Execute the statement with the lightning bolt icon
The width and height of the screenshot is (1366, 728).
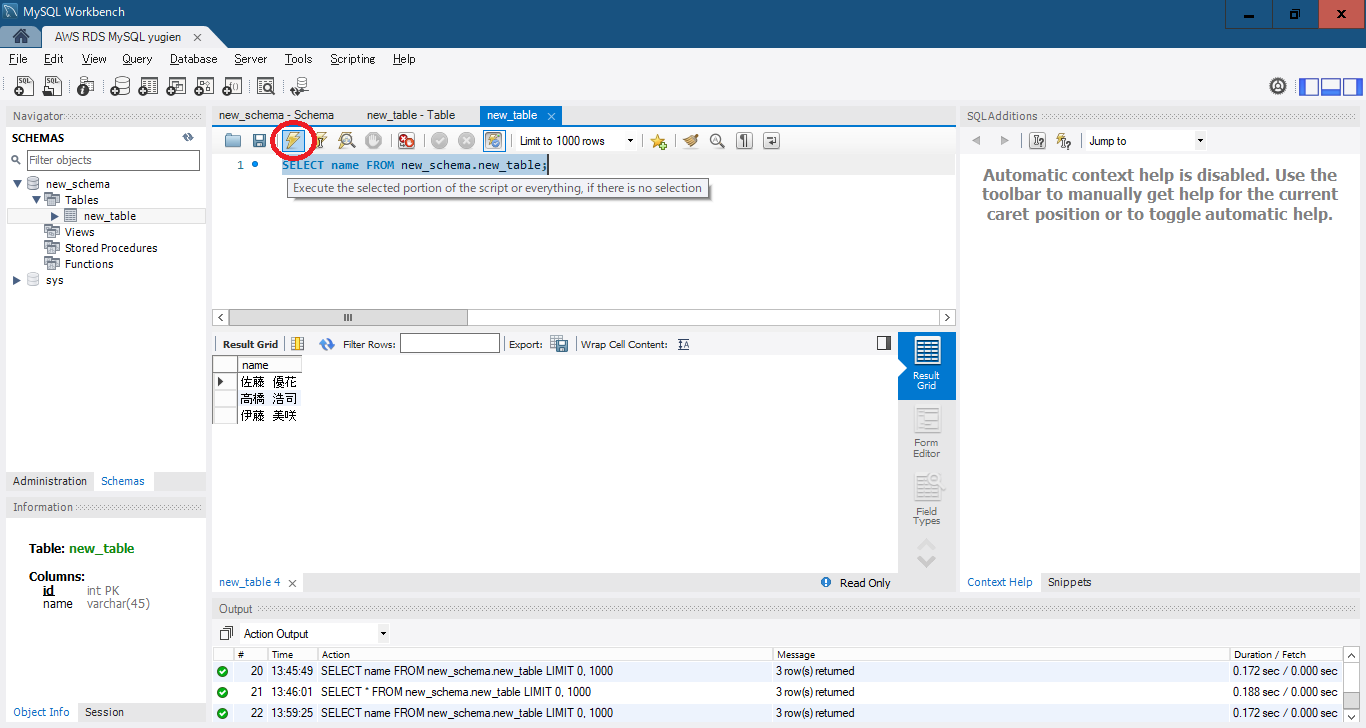(293, 141)
